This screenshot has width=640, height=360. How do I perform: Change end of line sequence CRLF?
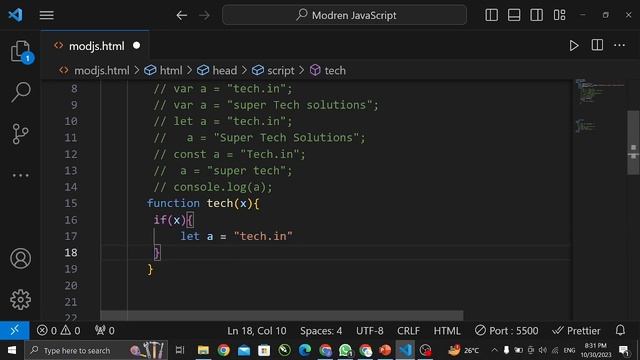pos(408,331)
